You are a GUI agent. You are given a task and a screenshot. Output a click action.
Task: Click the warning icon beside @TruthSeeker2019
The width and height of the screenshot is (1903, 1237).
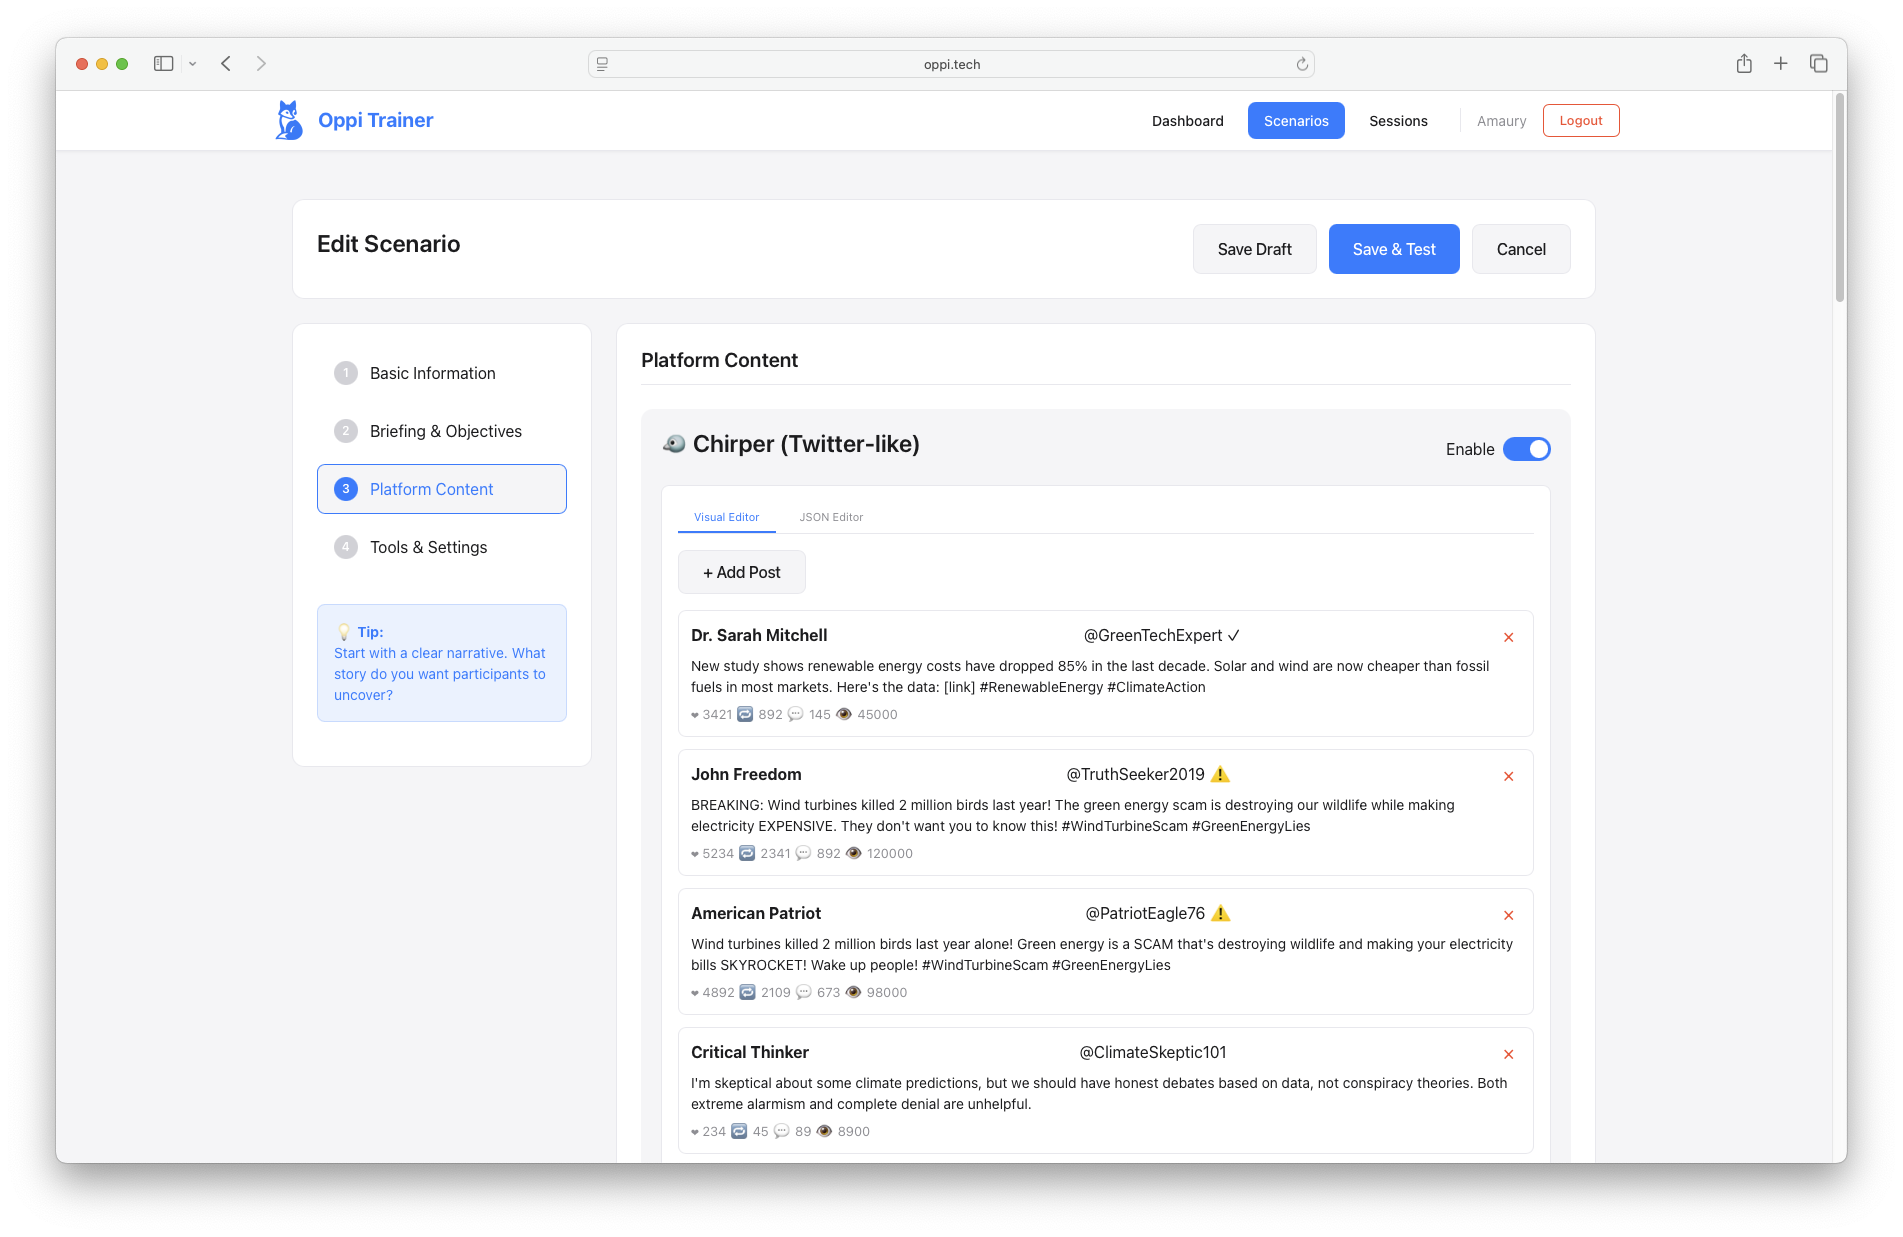coord(1220,773)
